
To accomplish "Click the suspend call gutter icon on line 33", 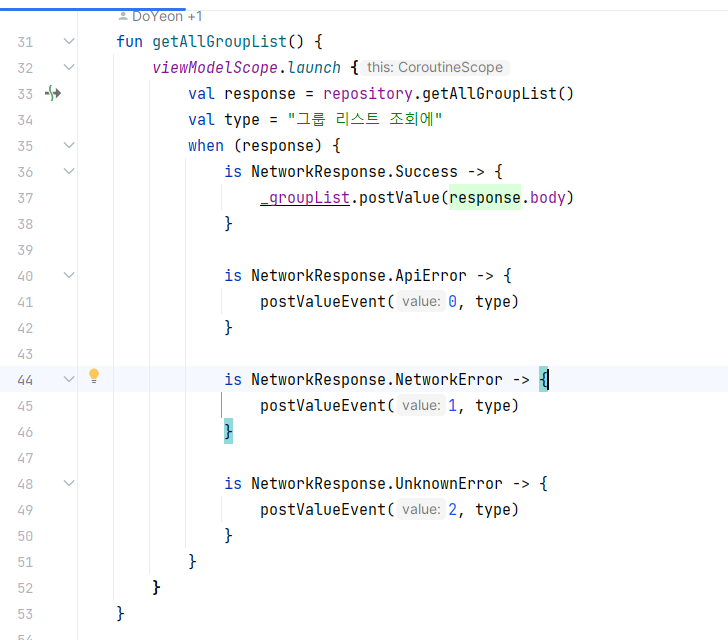I will click(53, 93).
